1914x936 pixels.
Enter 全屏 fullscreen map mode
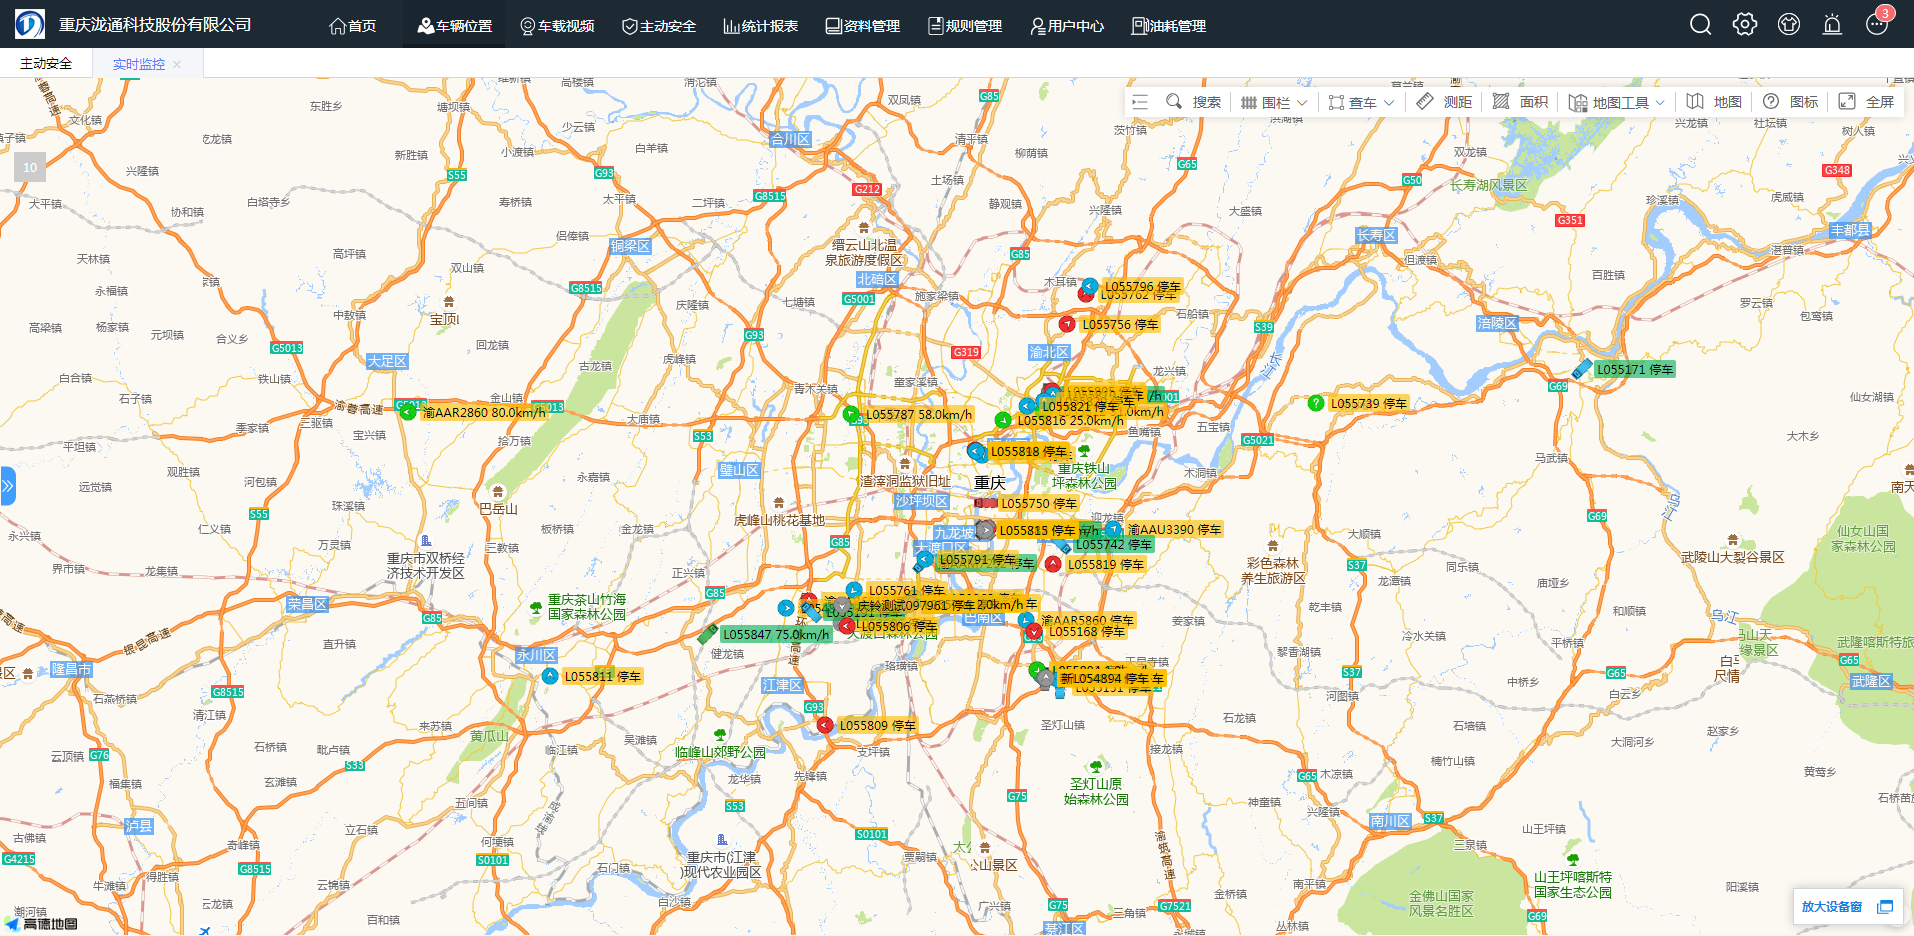tap(1867, 102)
